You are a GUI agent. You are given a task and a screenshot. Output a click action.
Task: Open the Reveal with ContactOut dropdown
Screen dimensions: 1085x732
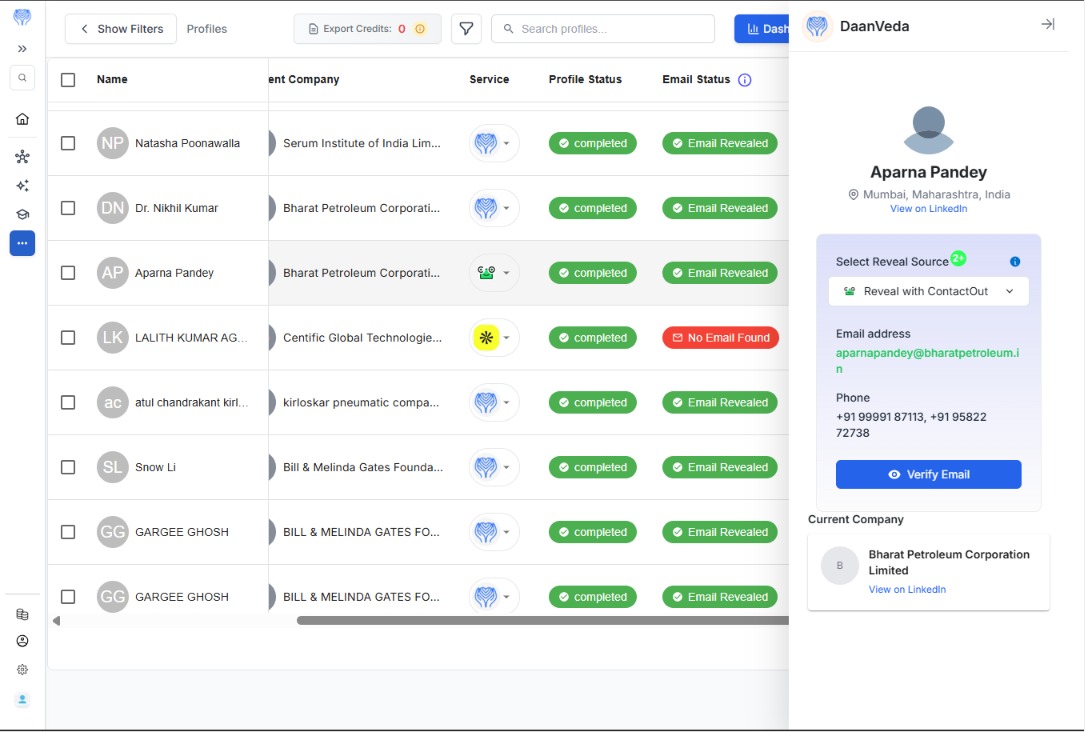click(929, 291)
